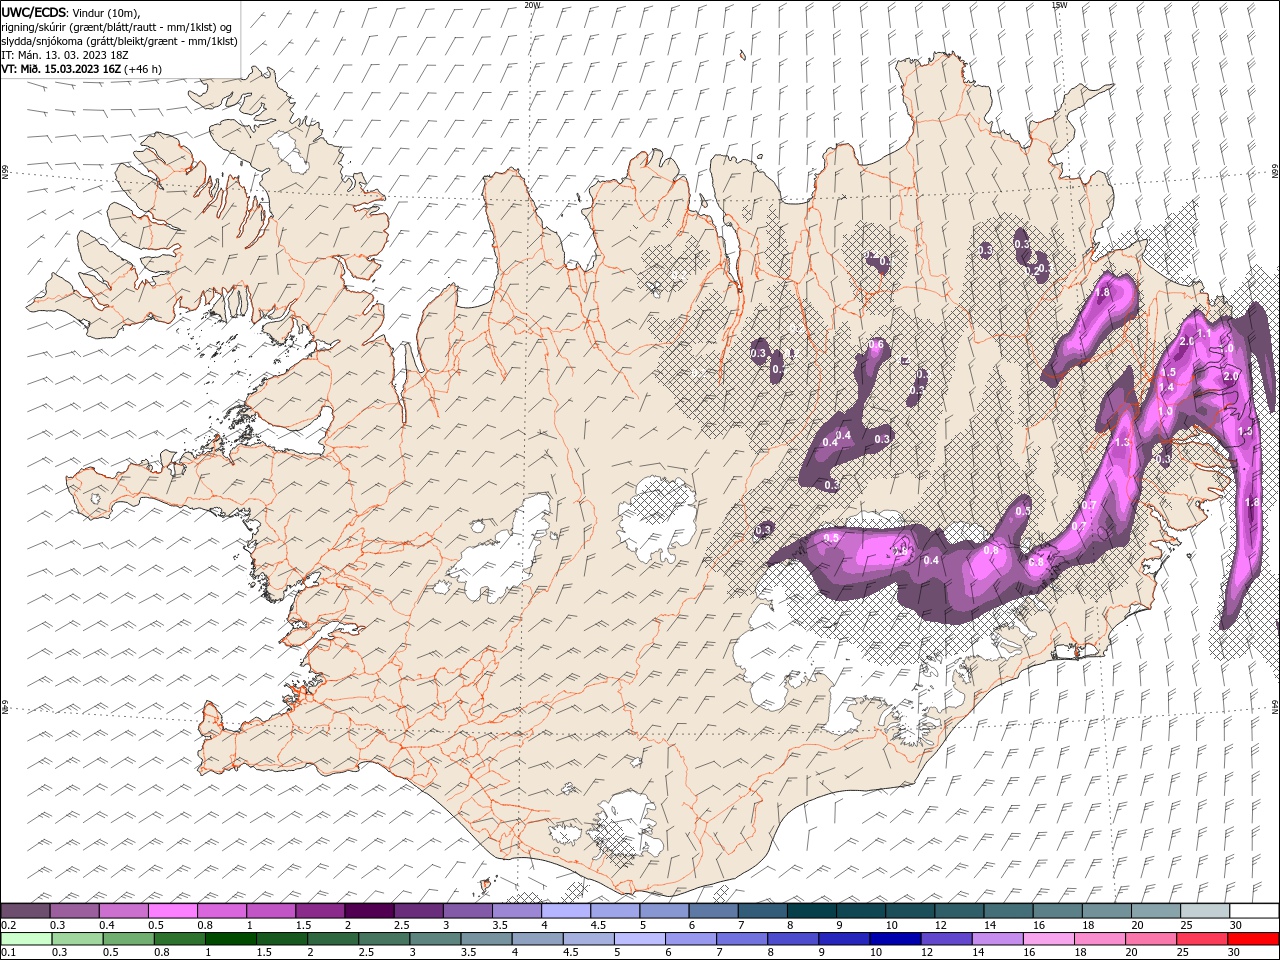Click the '0.2' label on the snow scale
Image resolution: width=1280 pixels, height=960 pixels.
(8, 925)
